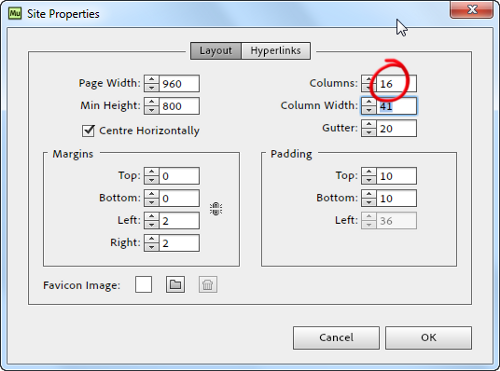This screenshot has height=371, width=500.
Task: Decrease Padding Top with down arrow
Action: click(369, 180)
